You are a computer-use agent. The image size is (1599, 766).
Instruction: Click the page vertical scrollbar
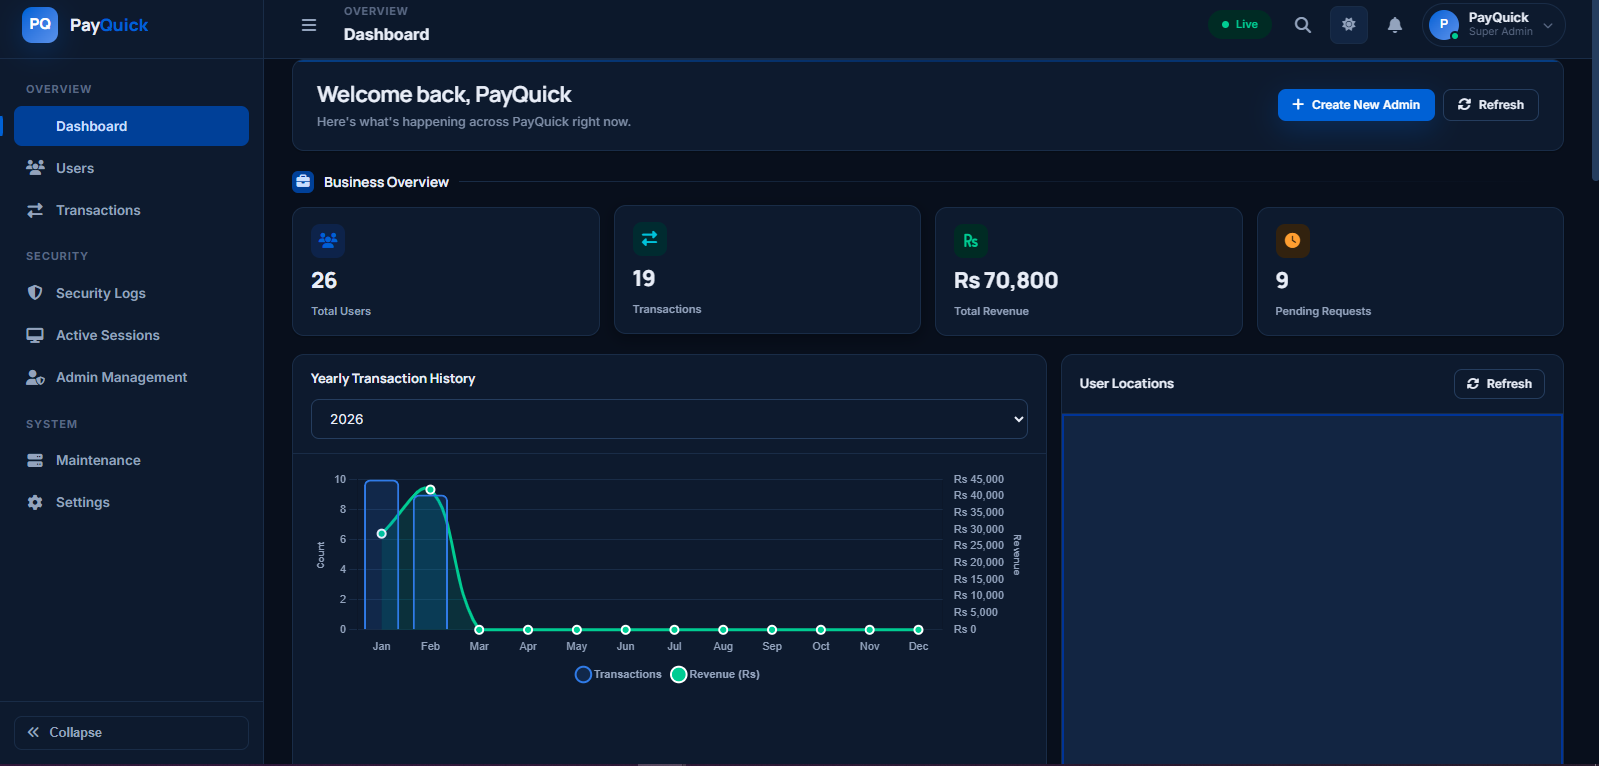pos(1594,90)
